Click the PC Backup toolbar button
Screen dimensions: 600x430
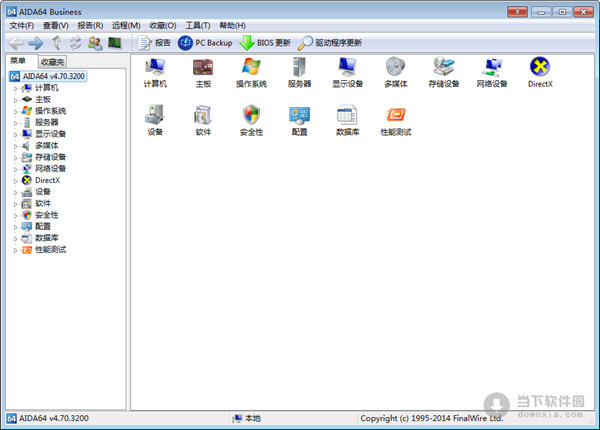point(205,43)
